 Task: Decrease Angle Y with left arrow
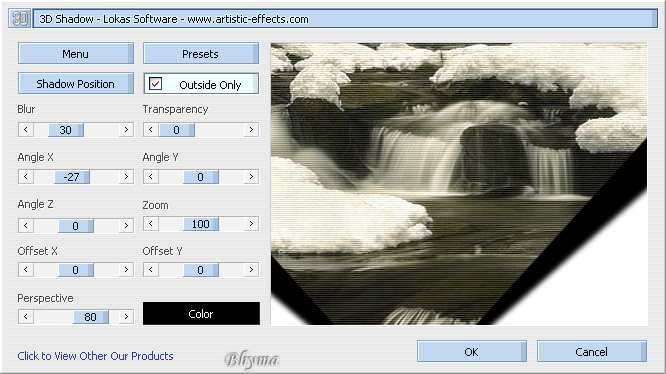click(151, 177)
